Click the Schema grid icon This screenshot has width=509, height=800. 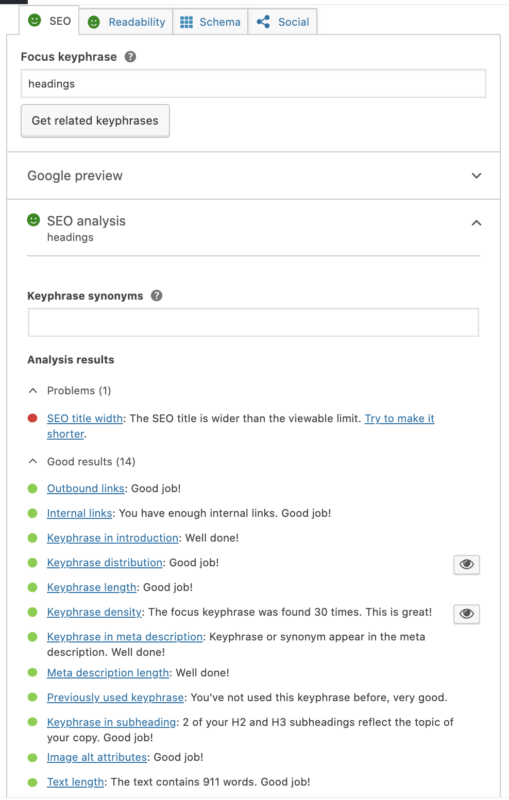pyautogui.click(x=186, y=22)
